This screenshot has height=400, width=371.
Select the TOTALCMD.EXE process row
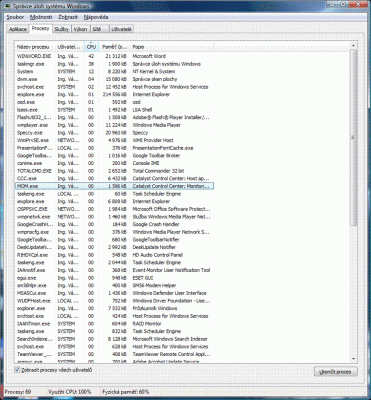(114, 171)
